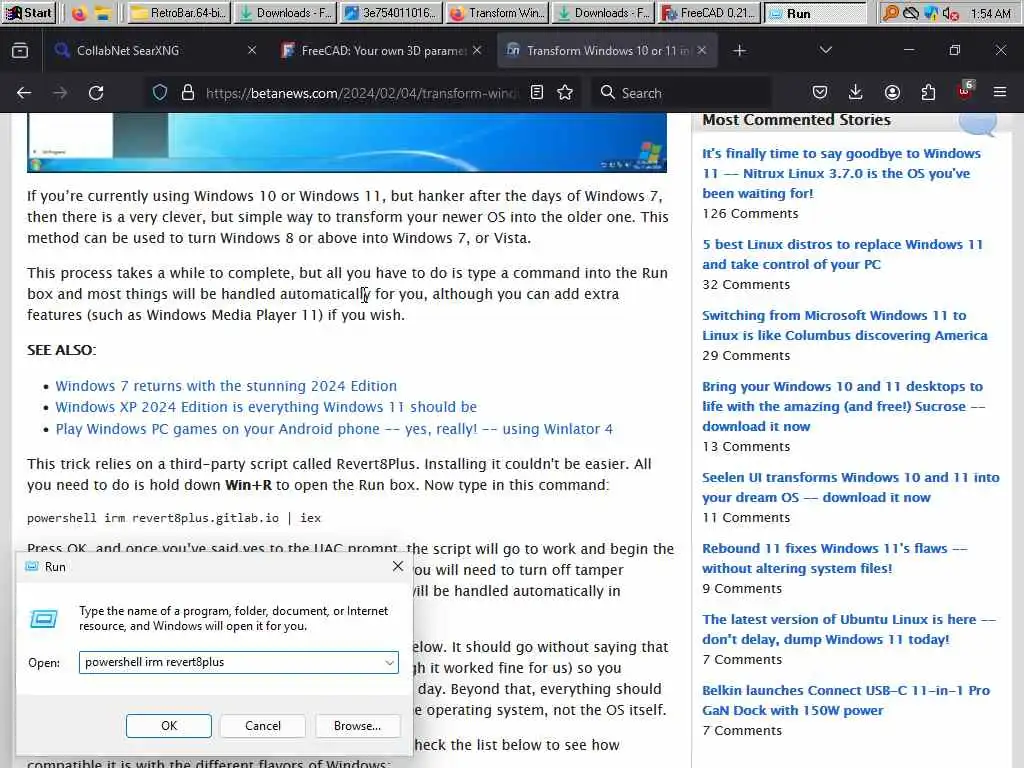Click the site security padlock icon

point(188,93)
